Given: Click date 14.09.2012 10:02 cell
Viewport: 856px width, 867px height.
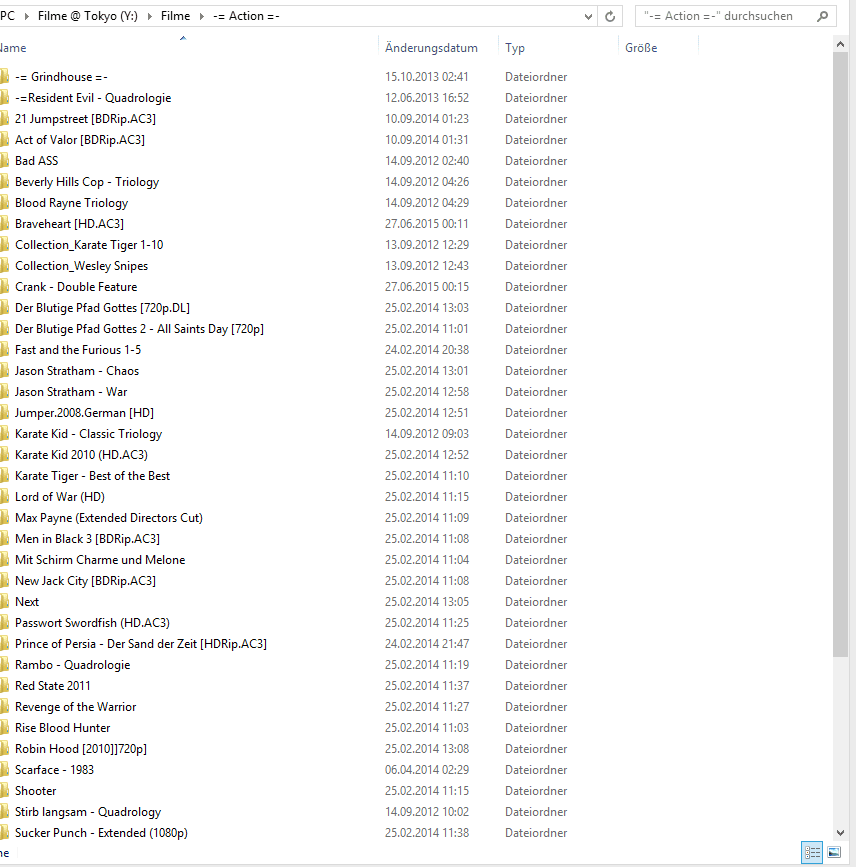Looking at the screenshot, I should (427, 812).
